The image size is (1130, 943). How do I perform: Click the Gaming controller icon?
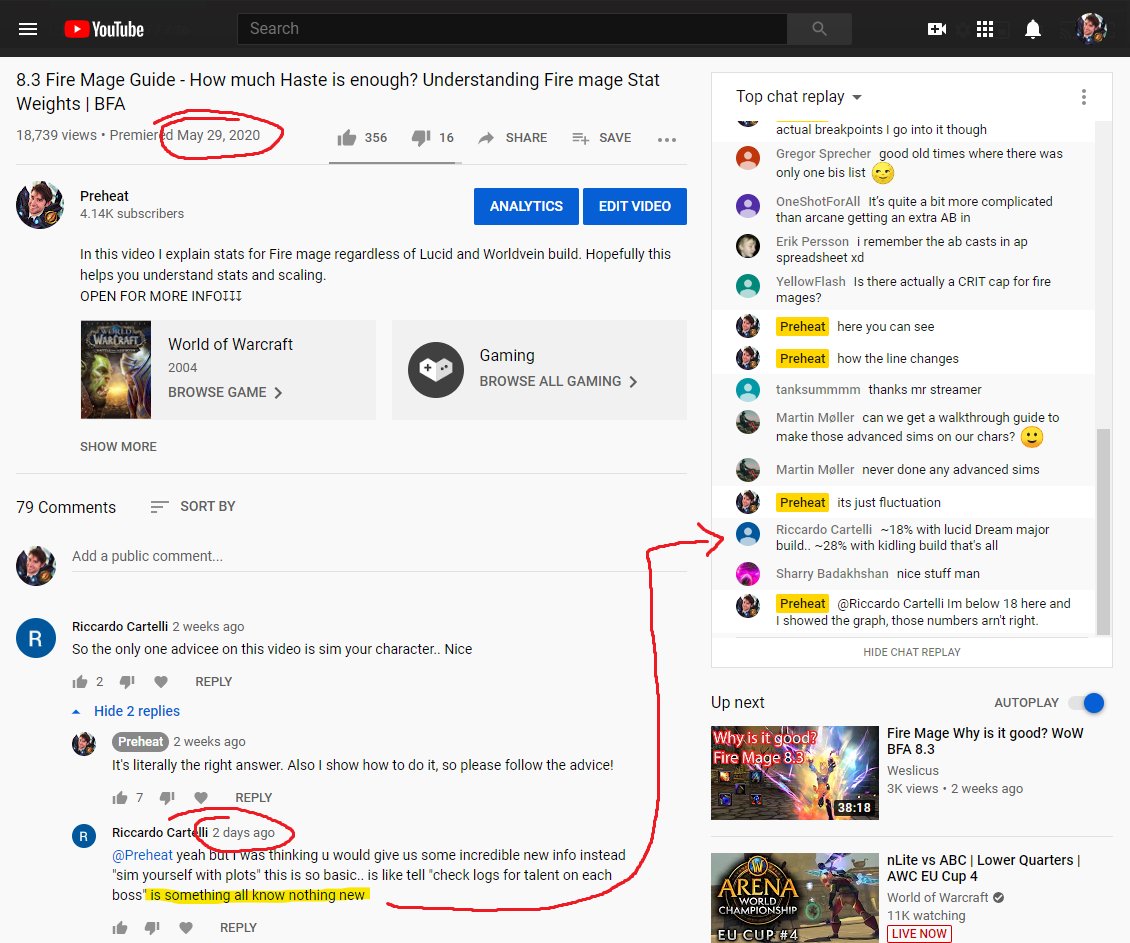pyautogui.click(x=436, y=370)
